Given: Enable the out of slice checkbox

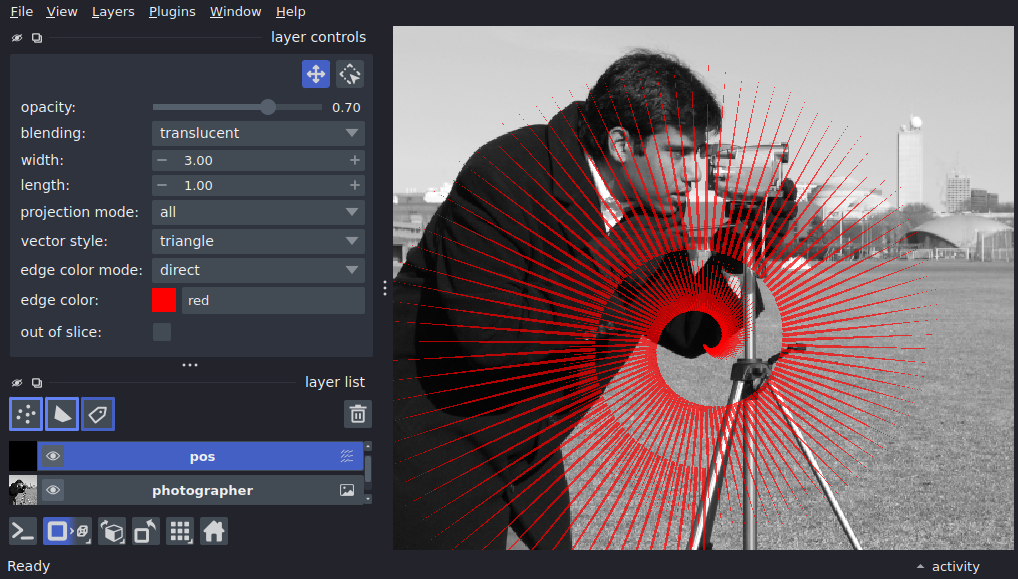Looking at the screenshot, I should (162, 332).
